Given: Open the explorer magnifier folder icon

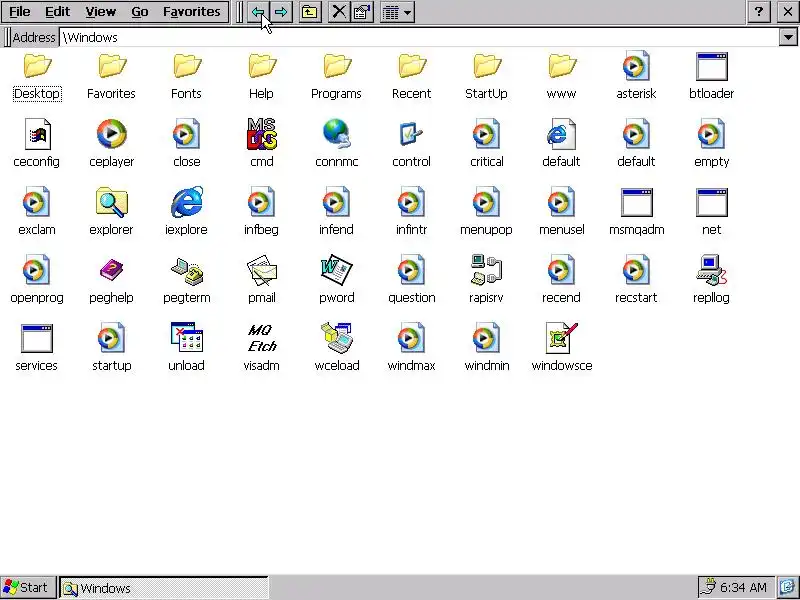Looking at the screenshot, I should (x=111, y=202).
